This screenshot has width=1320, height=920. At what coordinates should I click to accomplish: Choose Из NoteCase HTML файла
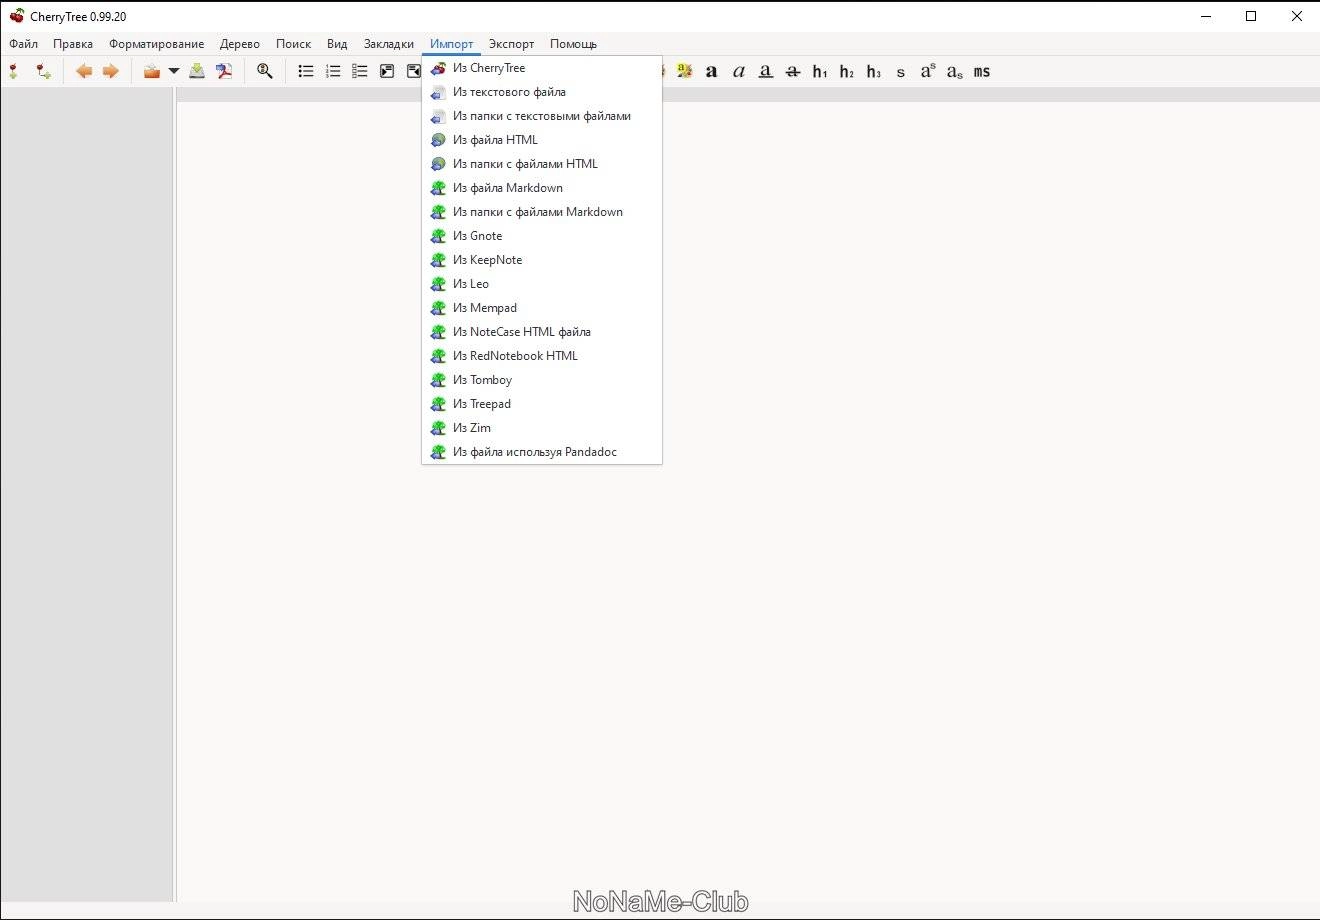coord(542,332)
